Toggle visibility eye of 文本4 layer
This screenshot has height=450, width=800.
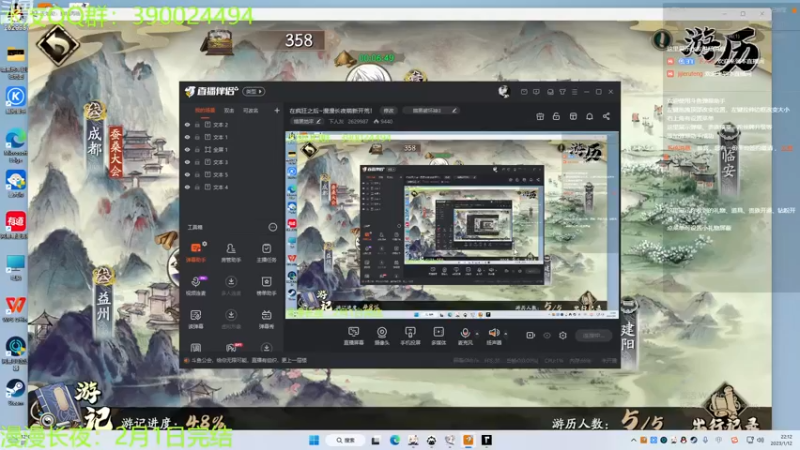(187, 187)
